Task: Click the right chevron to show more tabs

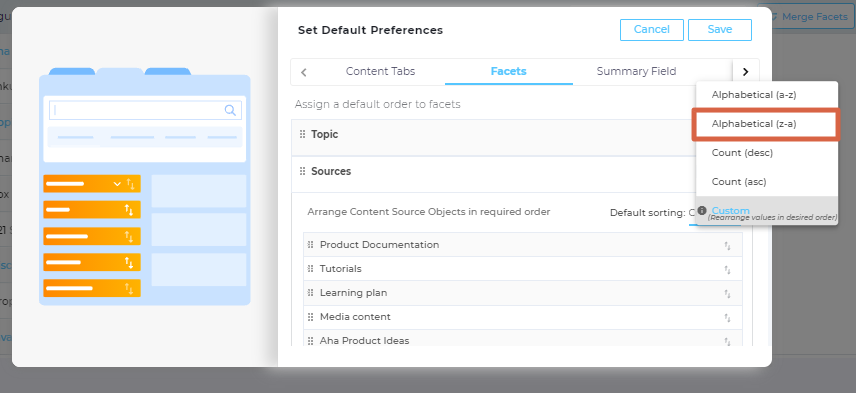Action: 746,72
